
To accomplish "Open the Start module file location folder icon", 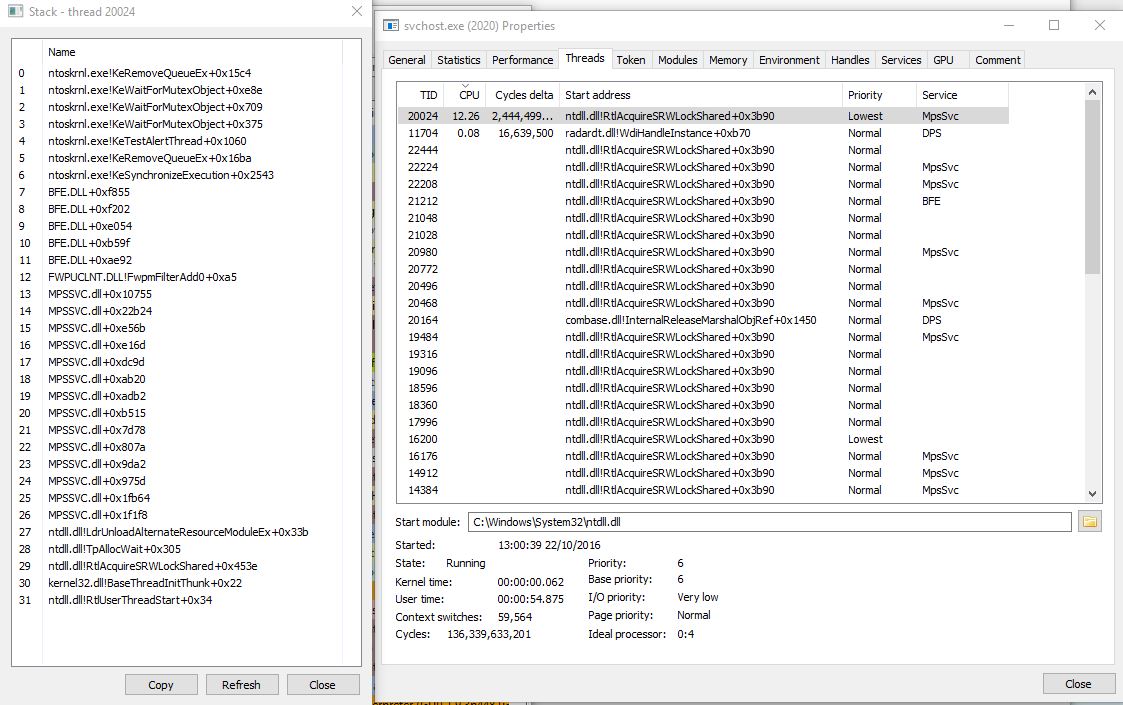I will 1090,522.
